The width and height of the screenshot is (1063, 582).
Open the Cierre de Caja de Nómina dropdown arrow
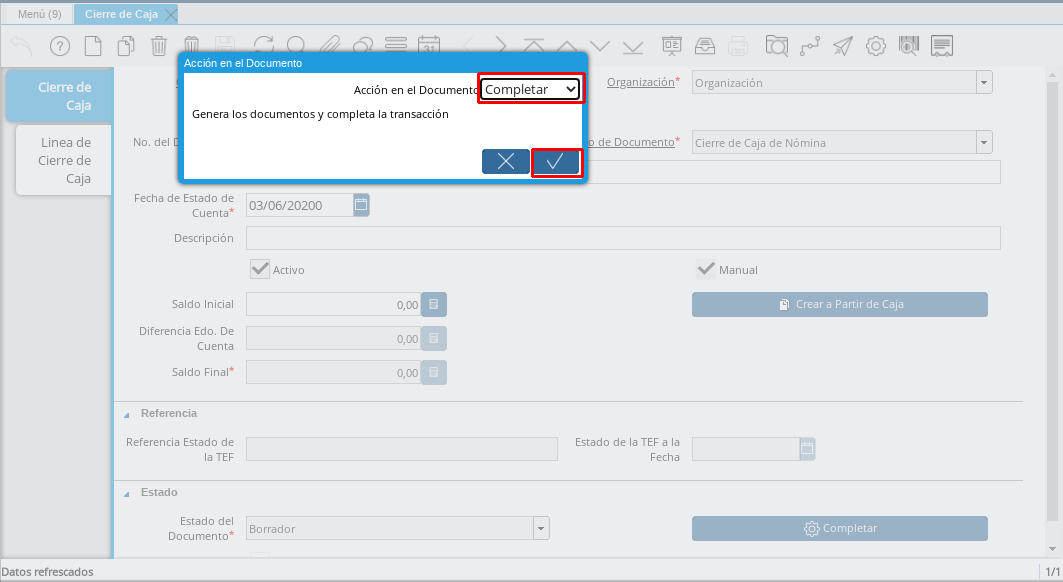click(984, 142)
